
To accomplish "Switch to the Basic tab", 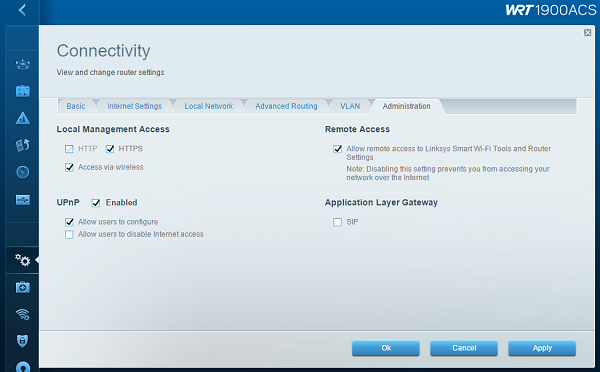I will [76, 106].
